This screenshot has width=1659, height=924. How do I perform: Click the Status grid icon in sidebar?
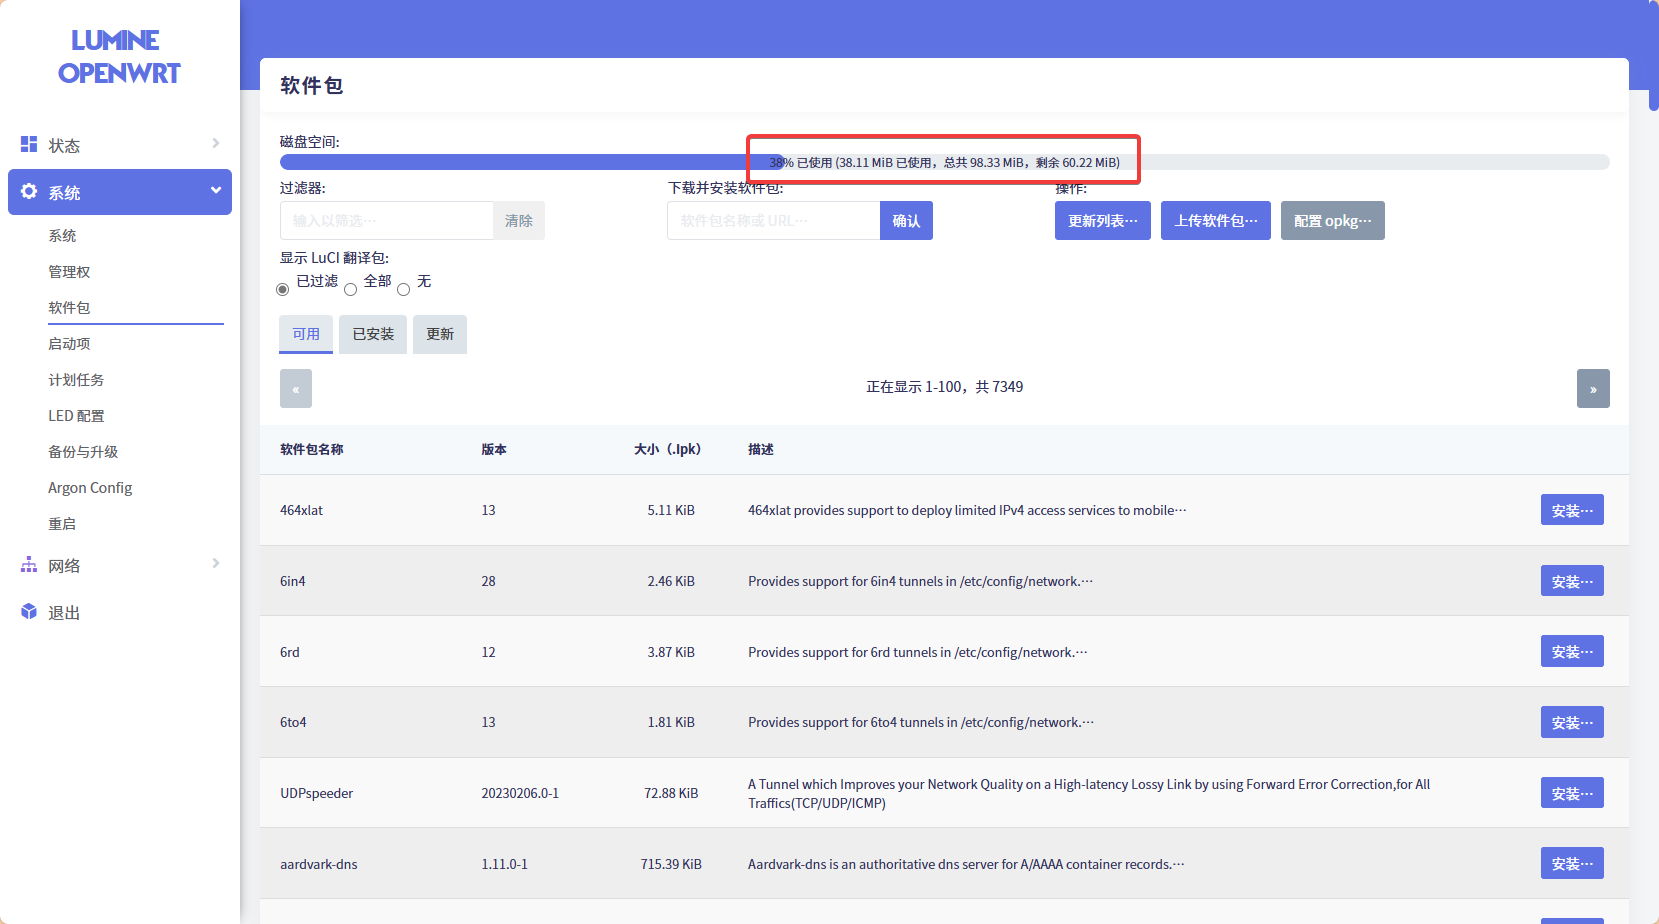click(29, 144)
